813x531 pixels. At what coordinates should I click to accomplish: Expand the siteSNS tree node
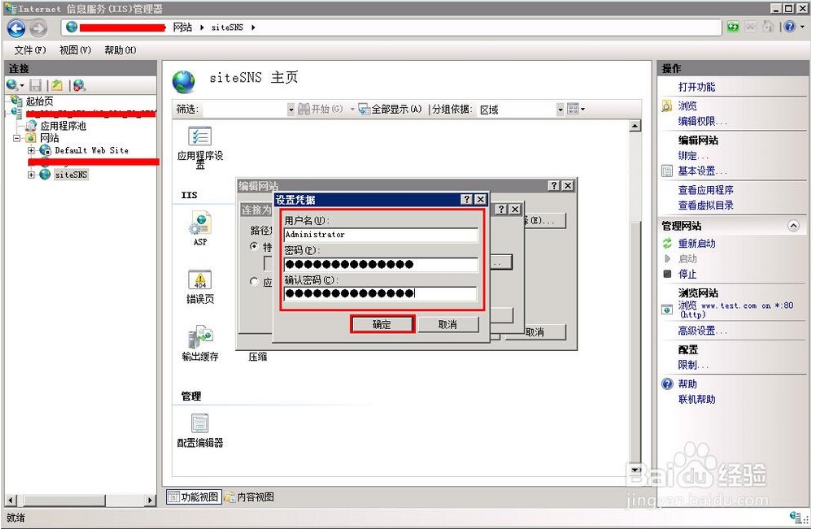tap(32, 175)
